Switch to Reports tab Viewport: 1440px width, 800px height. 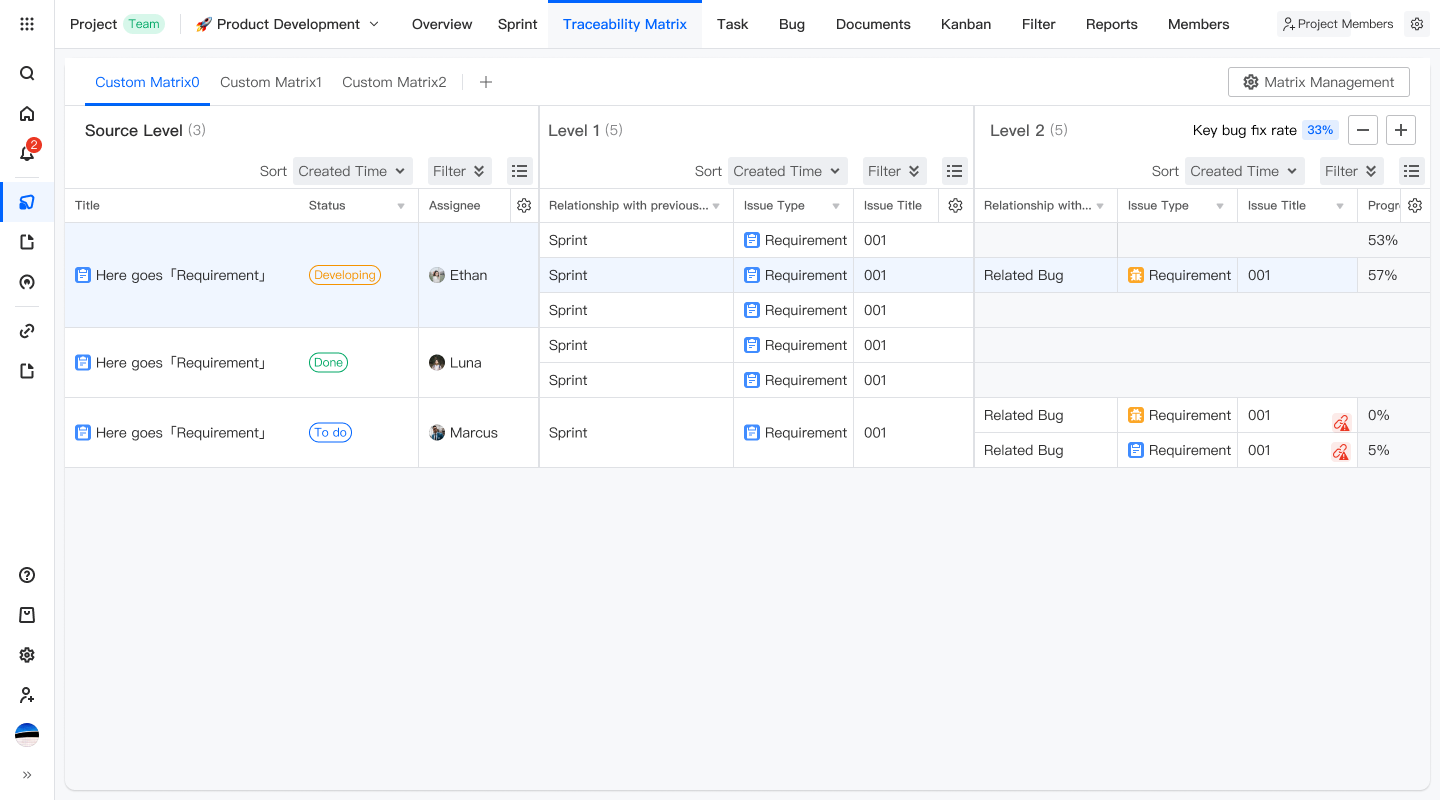click(1112, 24)
